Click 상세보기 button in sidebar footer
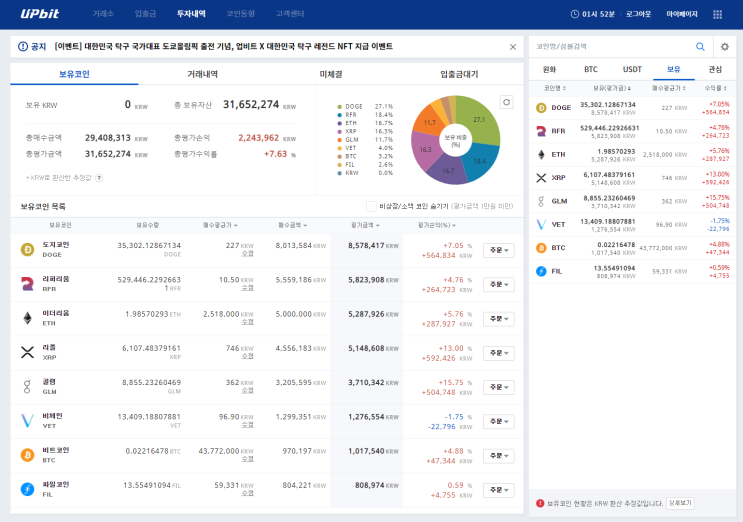The height and width of the screenshot is (522, 743). pos(680,503)
